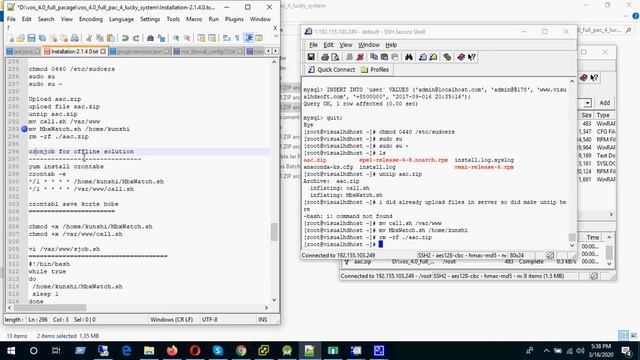
Task: Paste into terminal from SSH toolbar
Action: [x=384, y=57]
